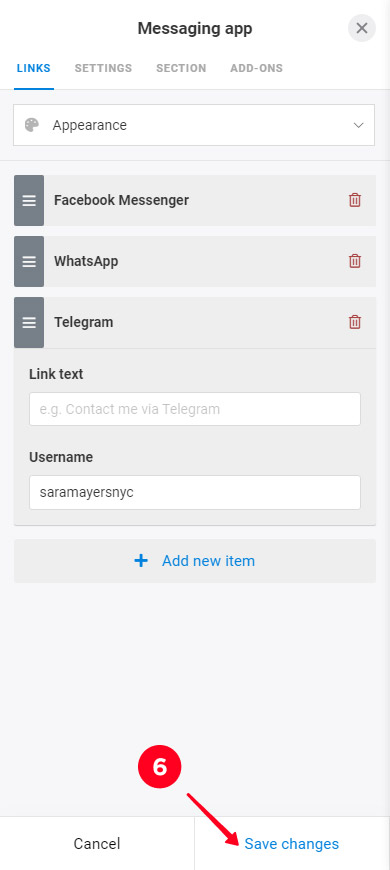390x870 pixels.
Task: Go to the Add-ons tab
Action: coord(256,68)
